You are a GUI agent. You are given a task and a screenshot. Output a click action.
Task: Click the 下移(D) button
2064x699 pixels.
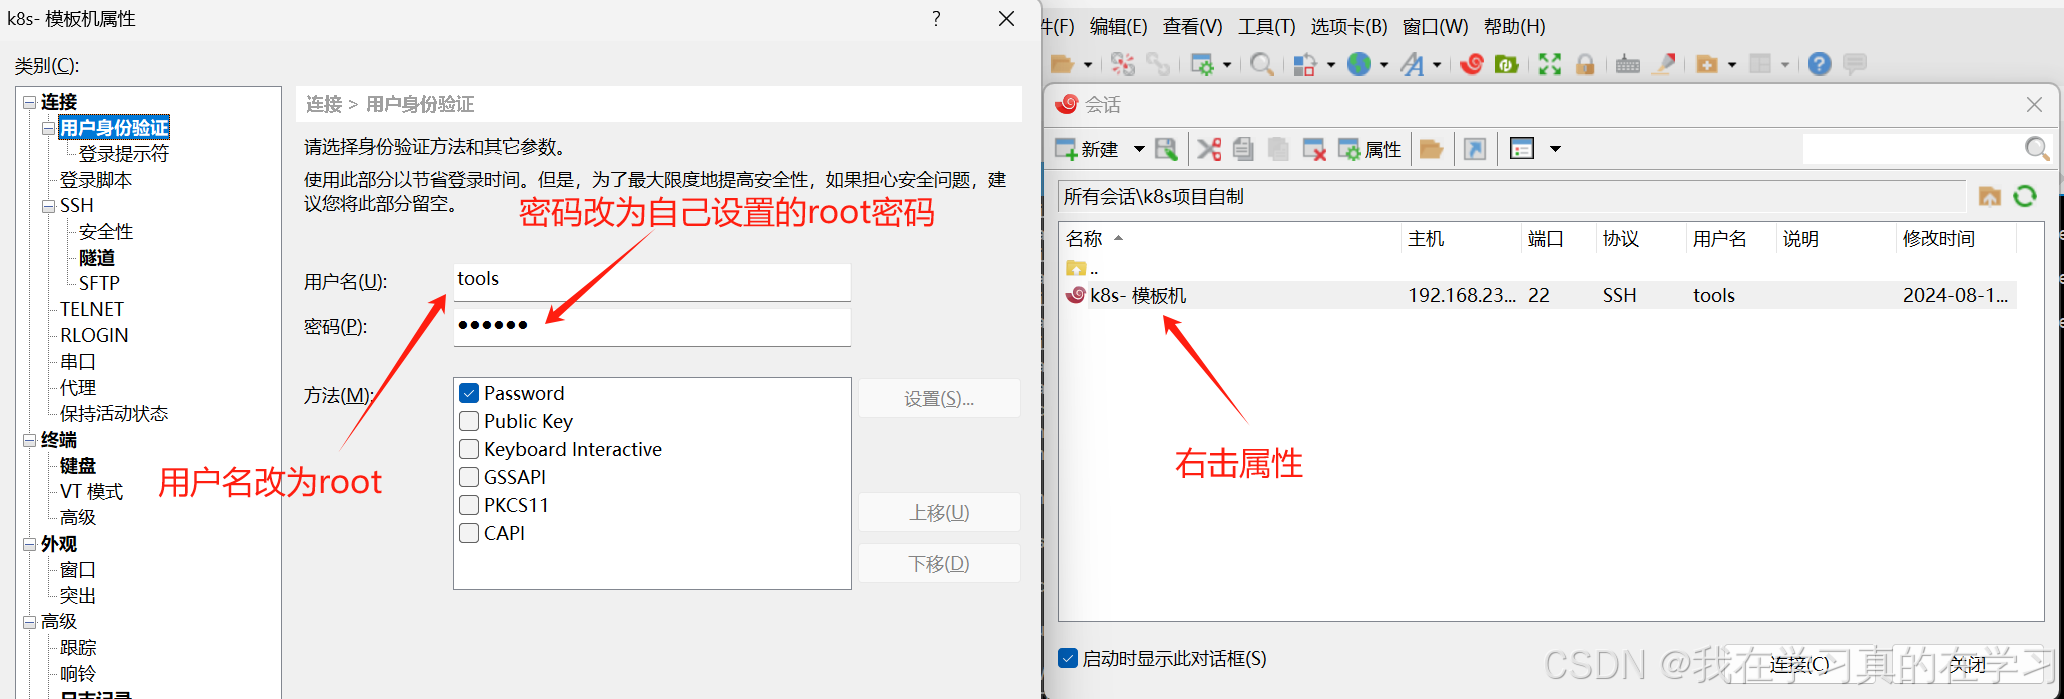(939, 563)
